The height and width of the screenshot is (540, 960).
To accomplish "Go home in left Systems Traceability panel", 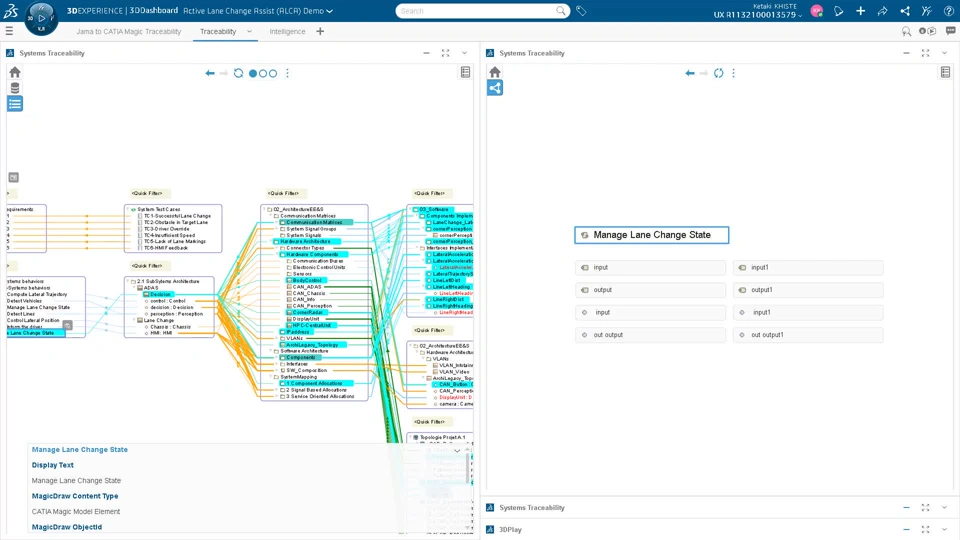I will click(15, 72).
